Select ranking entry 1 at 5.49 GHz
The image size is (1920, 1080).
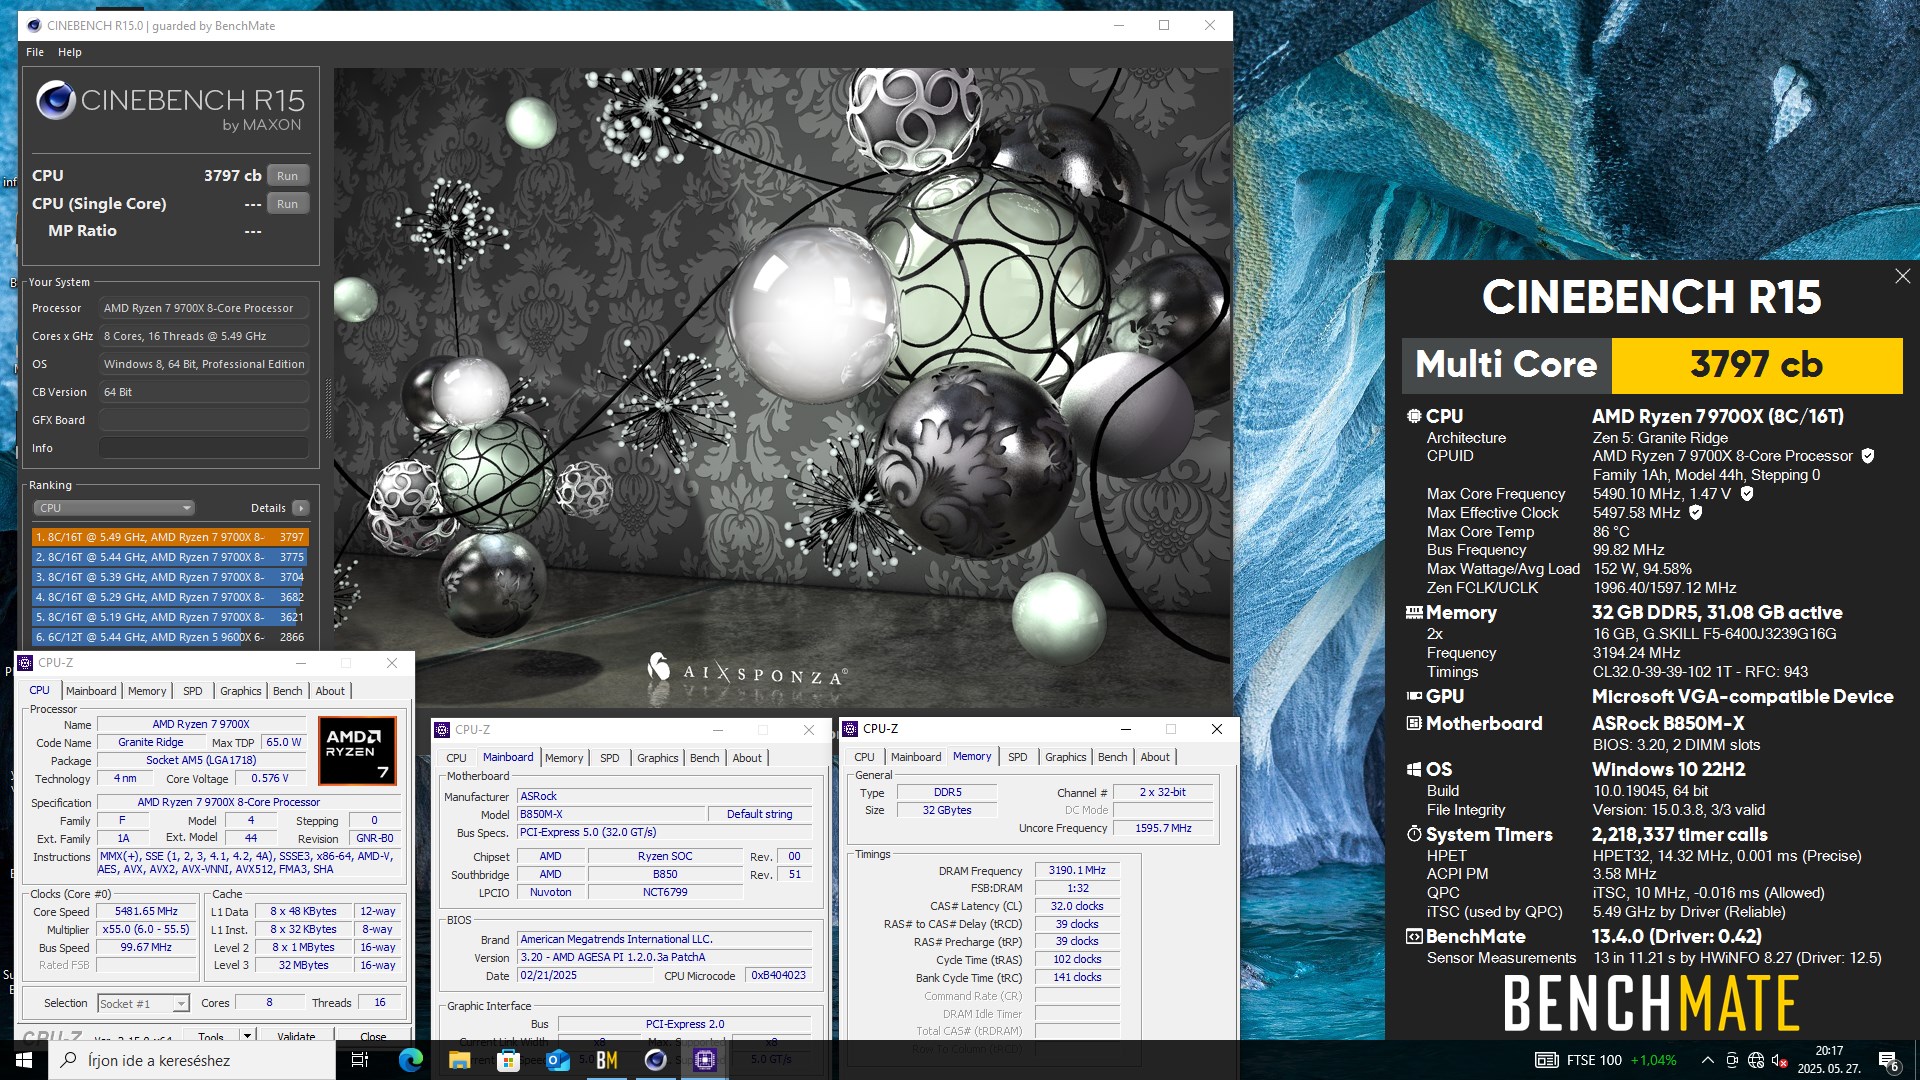170,537
